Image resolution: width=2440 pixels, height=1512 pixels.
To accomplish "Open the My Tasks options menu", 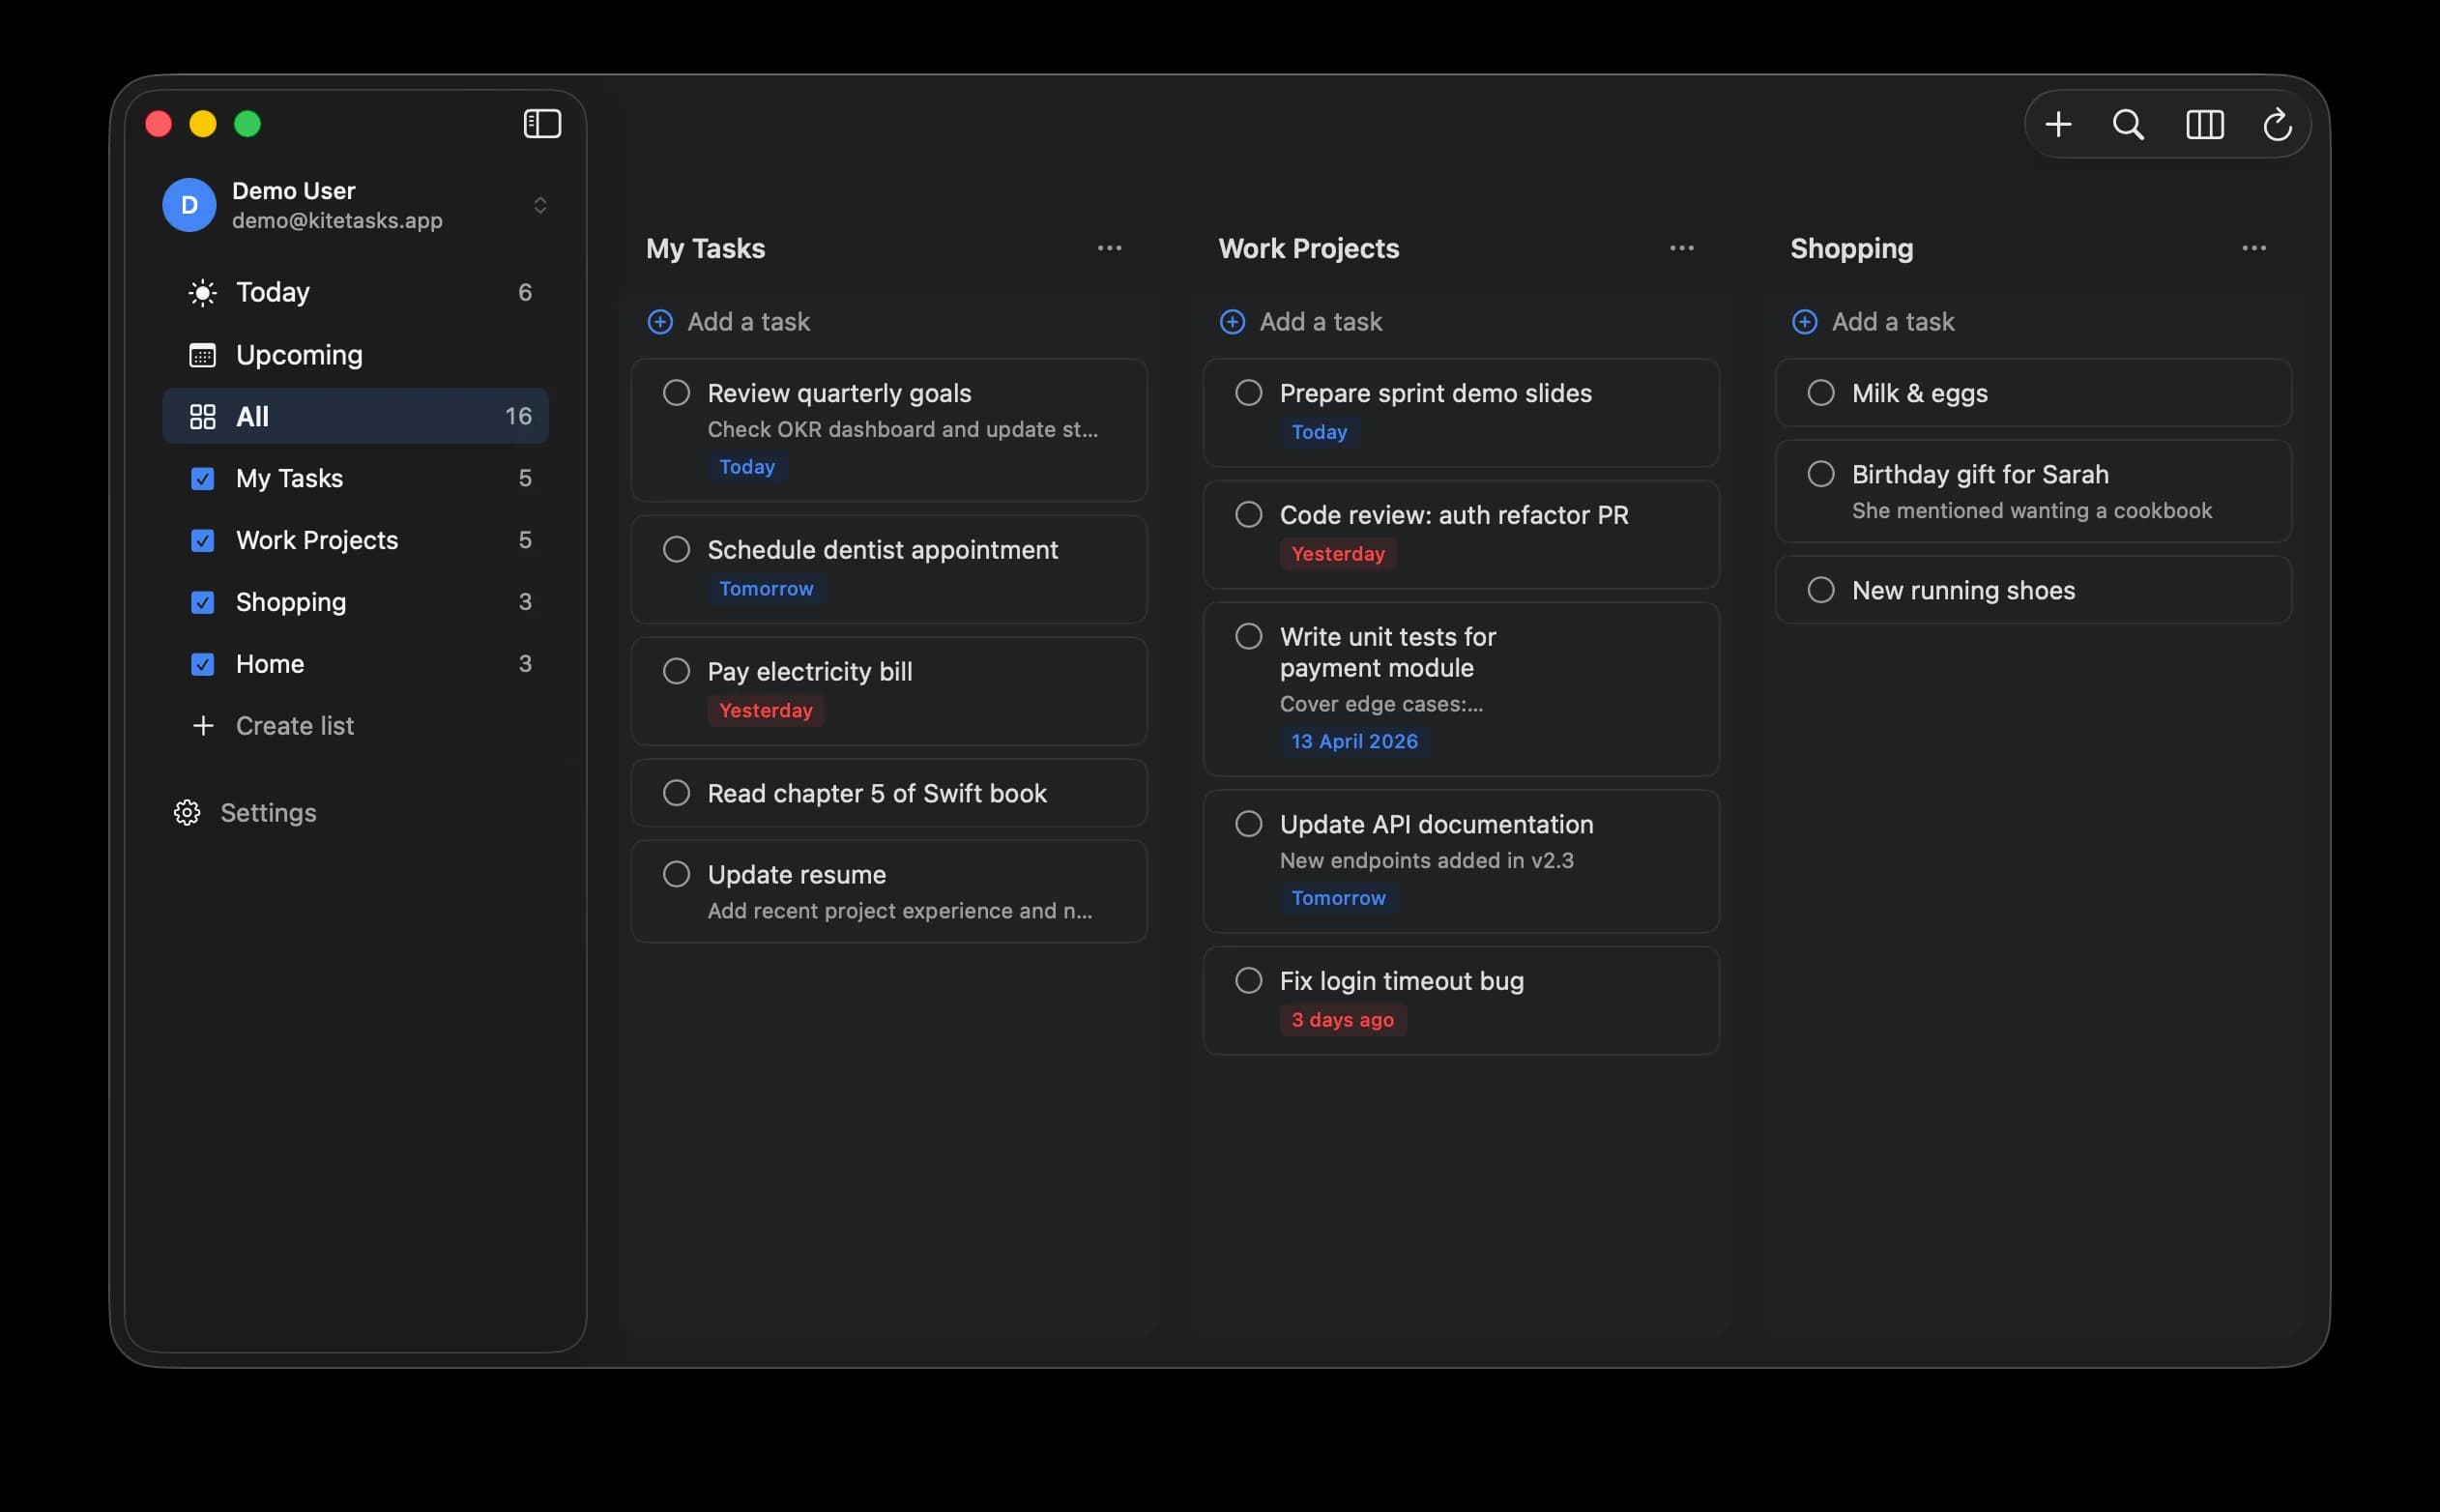I will click(x=1110, y=247).
